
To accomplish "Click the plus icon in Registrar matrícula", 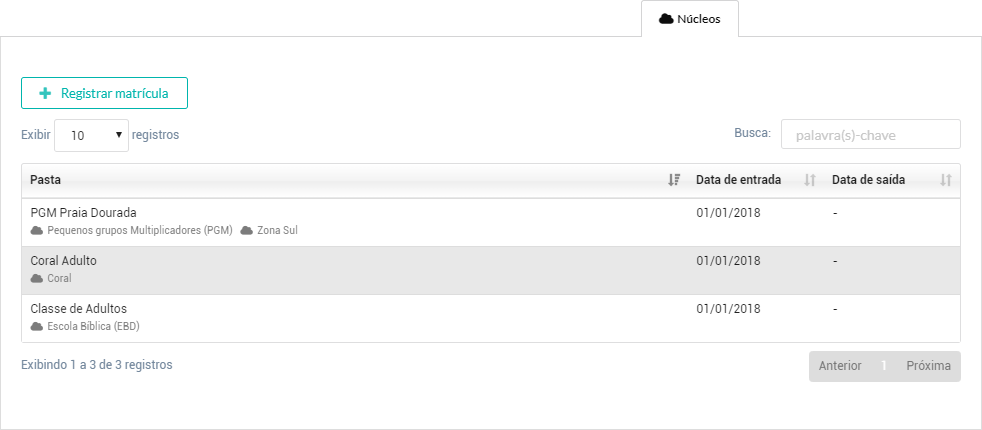I will point(45,93).
